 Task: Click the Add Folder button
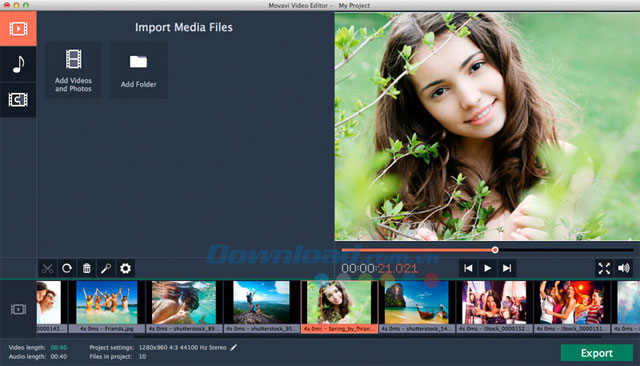[138, 70]
